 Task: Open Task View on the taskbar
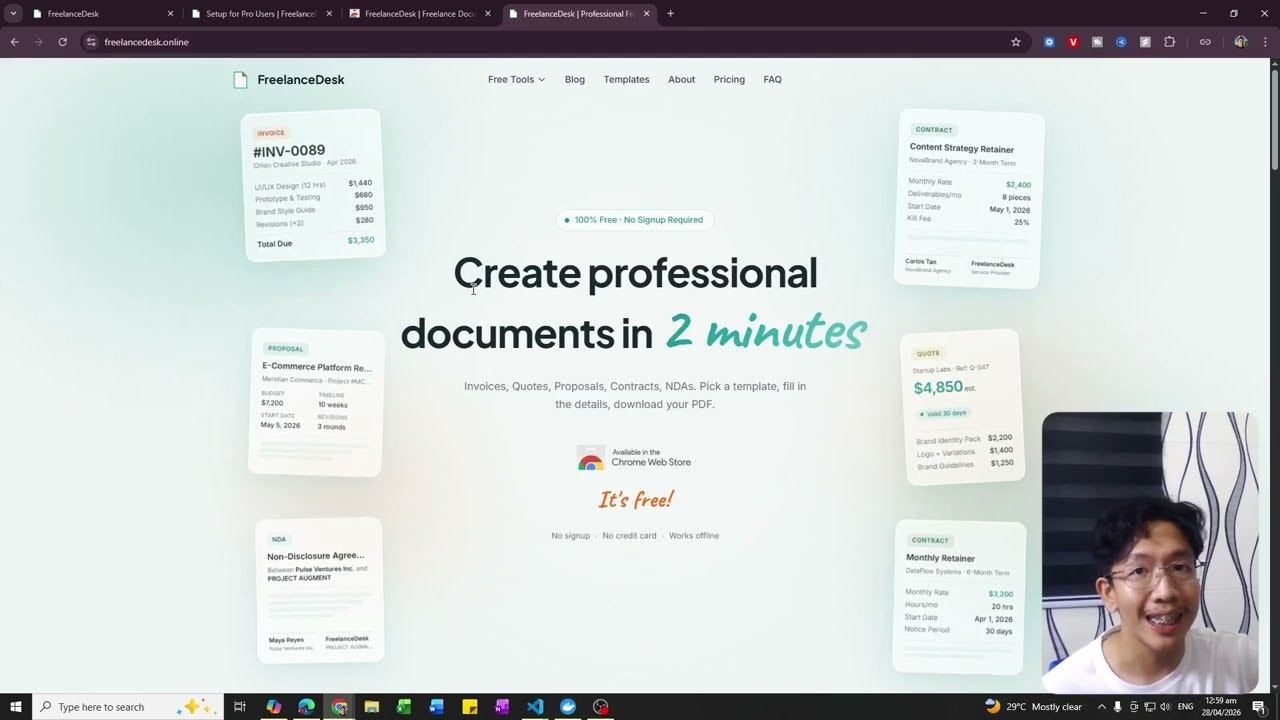(240, 707)
